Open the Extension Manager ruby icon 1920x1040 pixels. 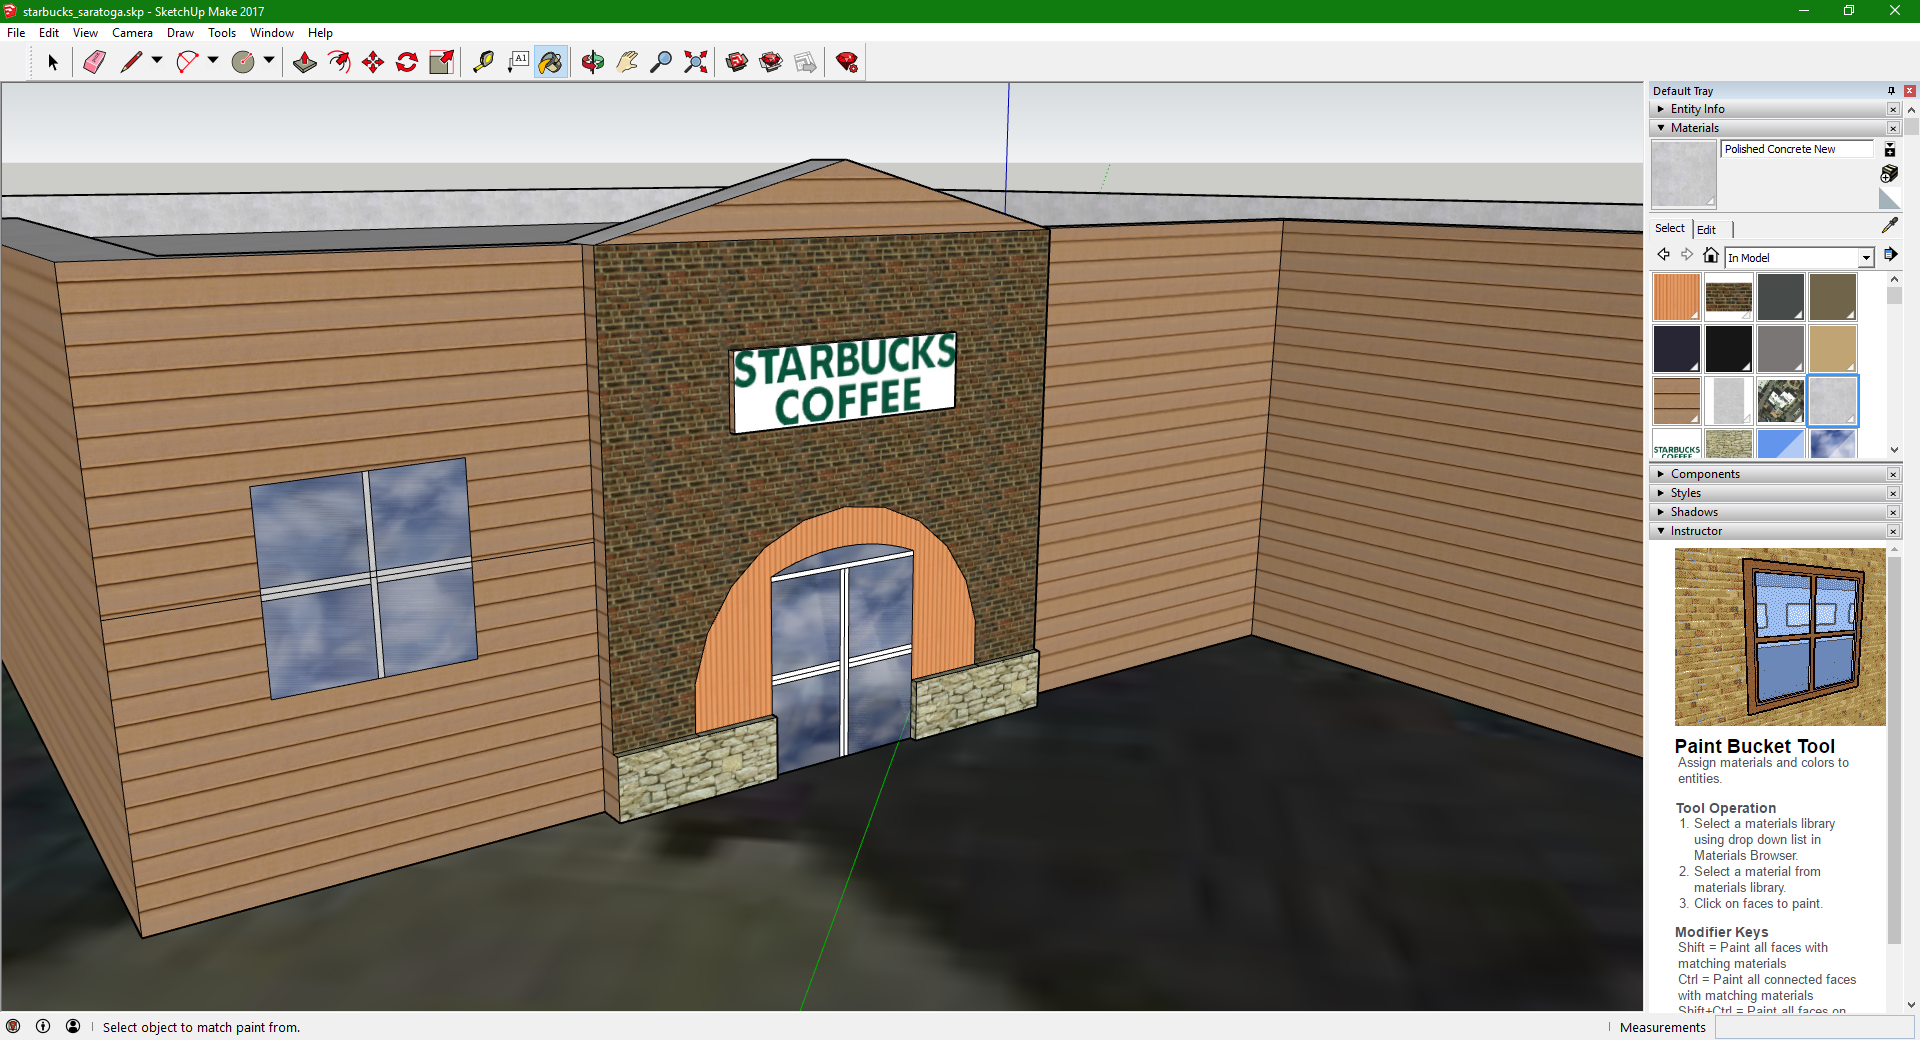847,62
